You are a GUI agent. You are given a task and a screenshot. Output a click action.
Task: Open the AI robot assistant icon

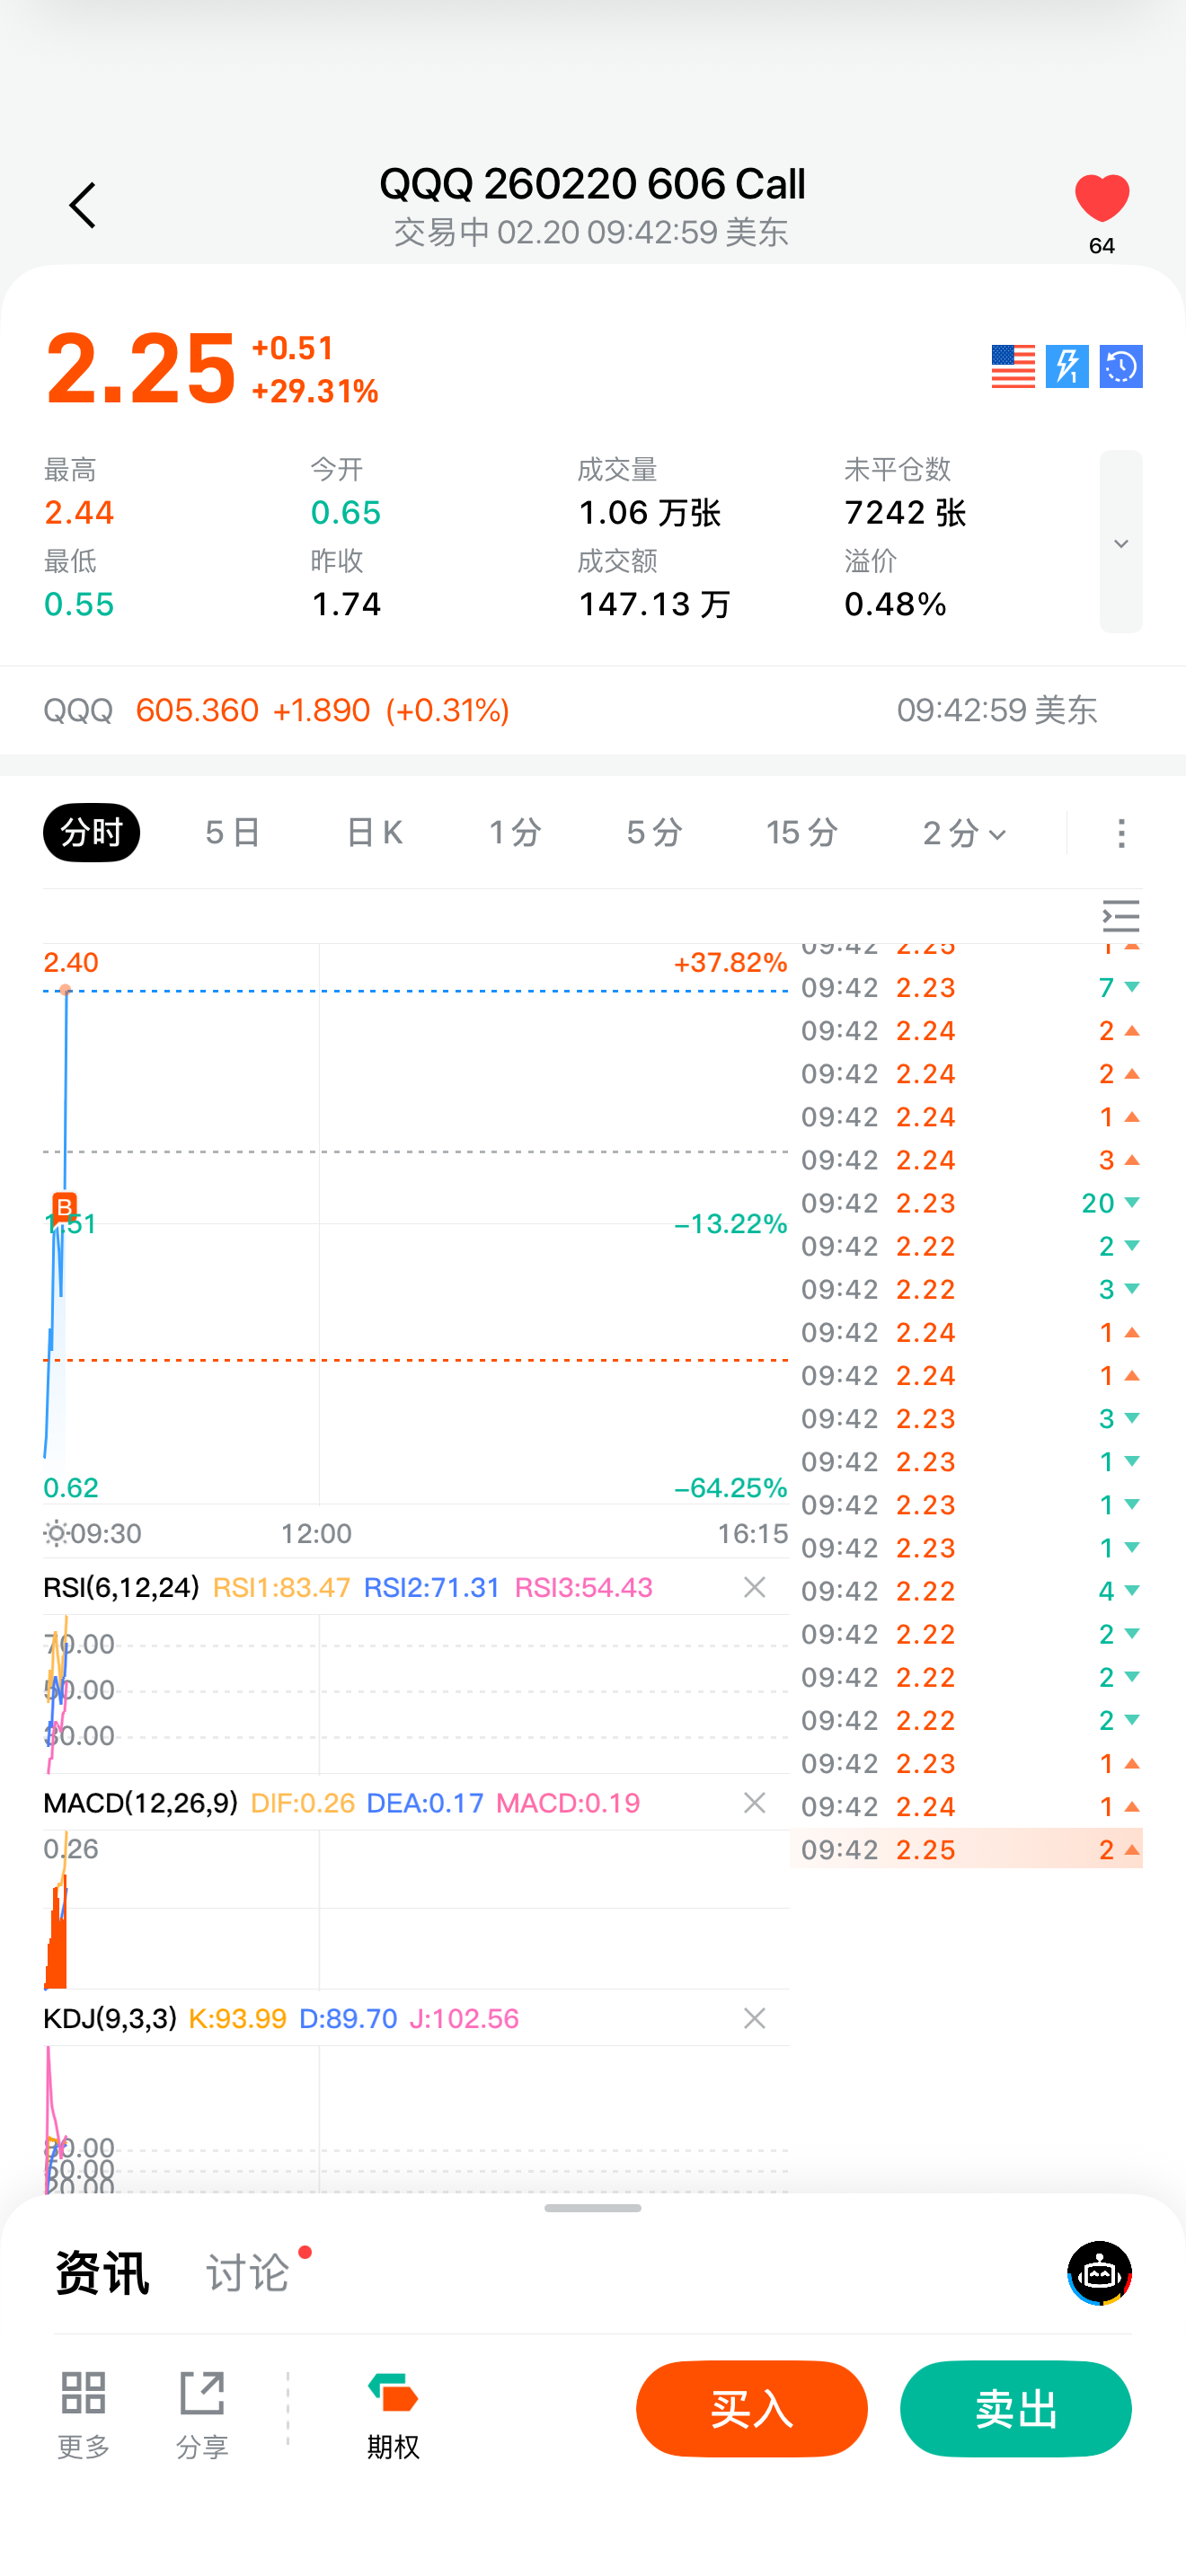pos(1099,2273)
